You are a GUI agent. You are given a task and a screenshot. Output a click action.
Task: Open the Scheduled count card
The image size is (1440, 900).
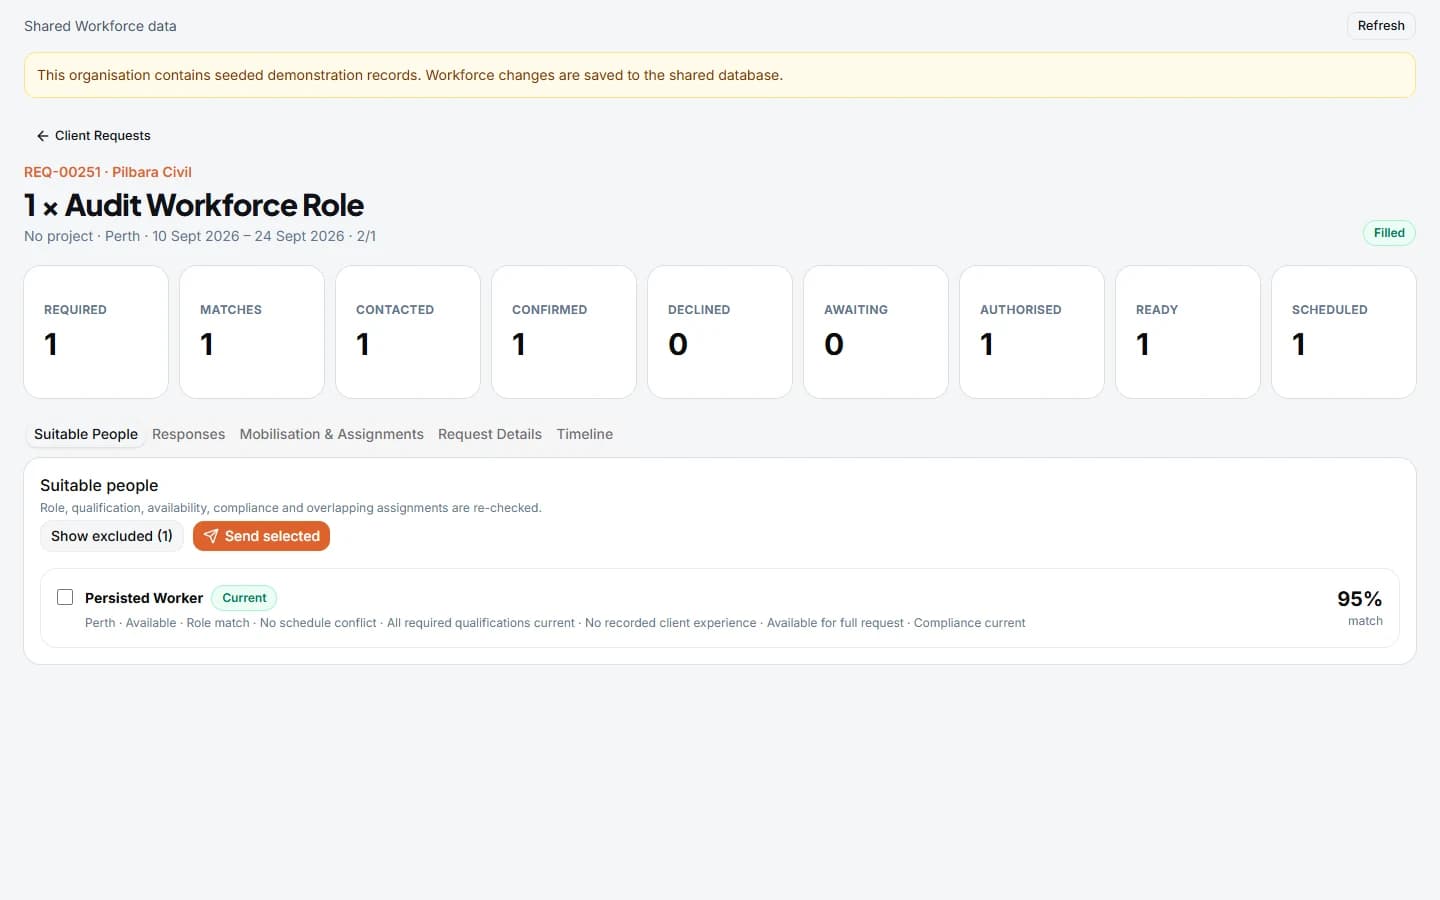pyautogui.click(x=1344, y=332)
